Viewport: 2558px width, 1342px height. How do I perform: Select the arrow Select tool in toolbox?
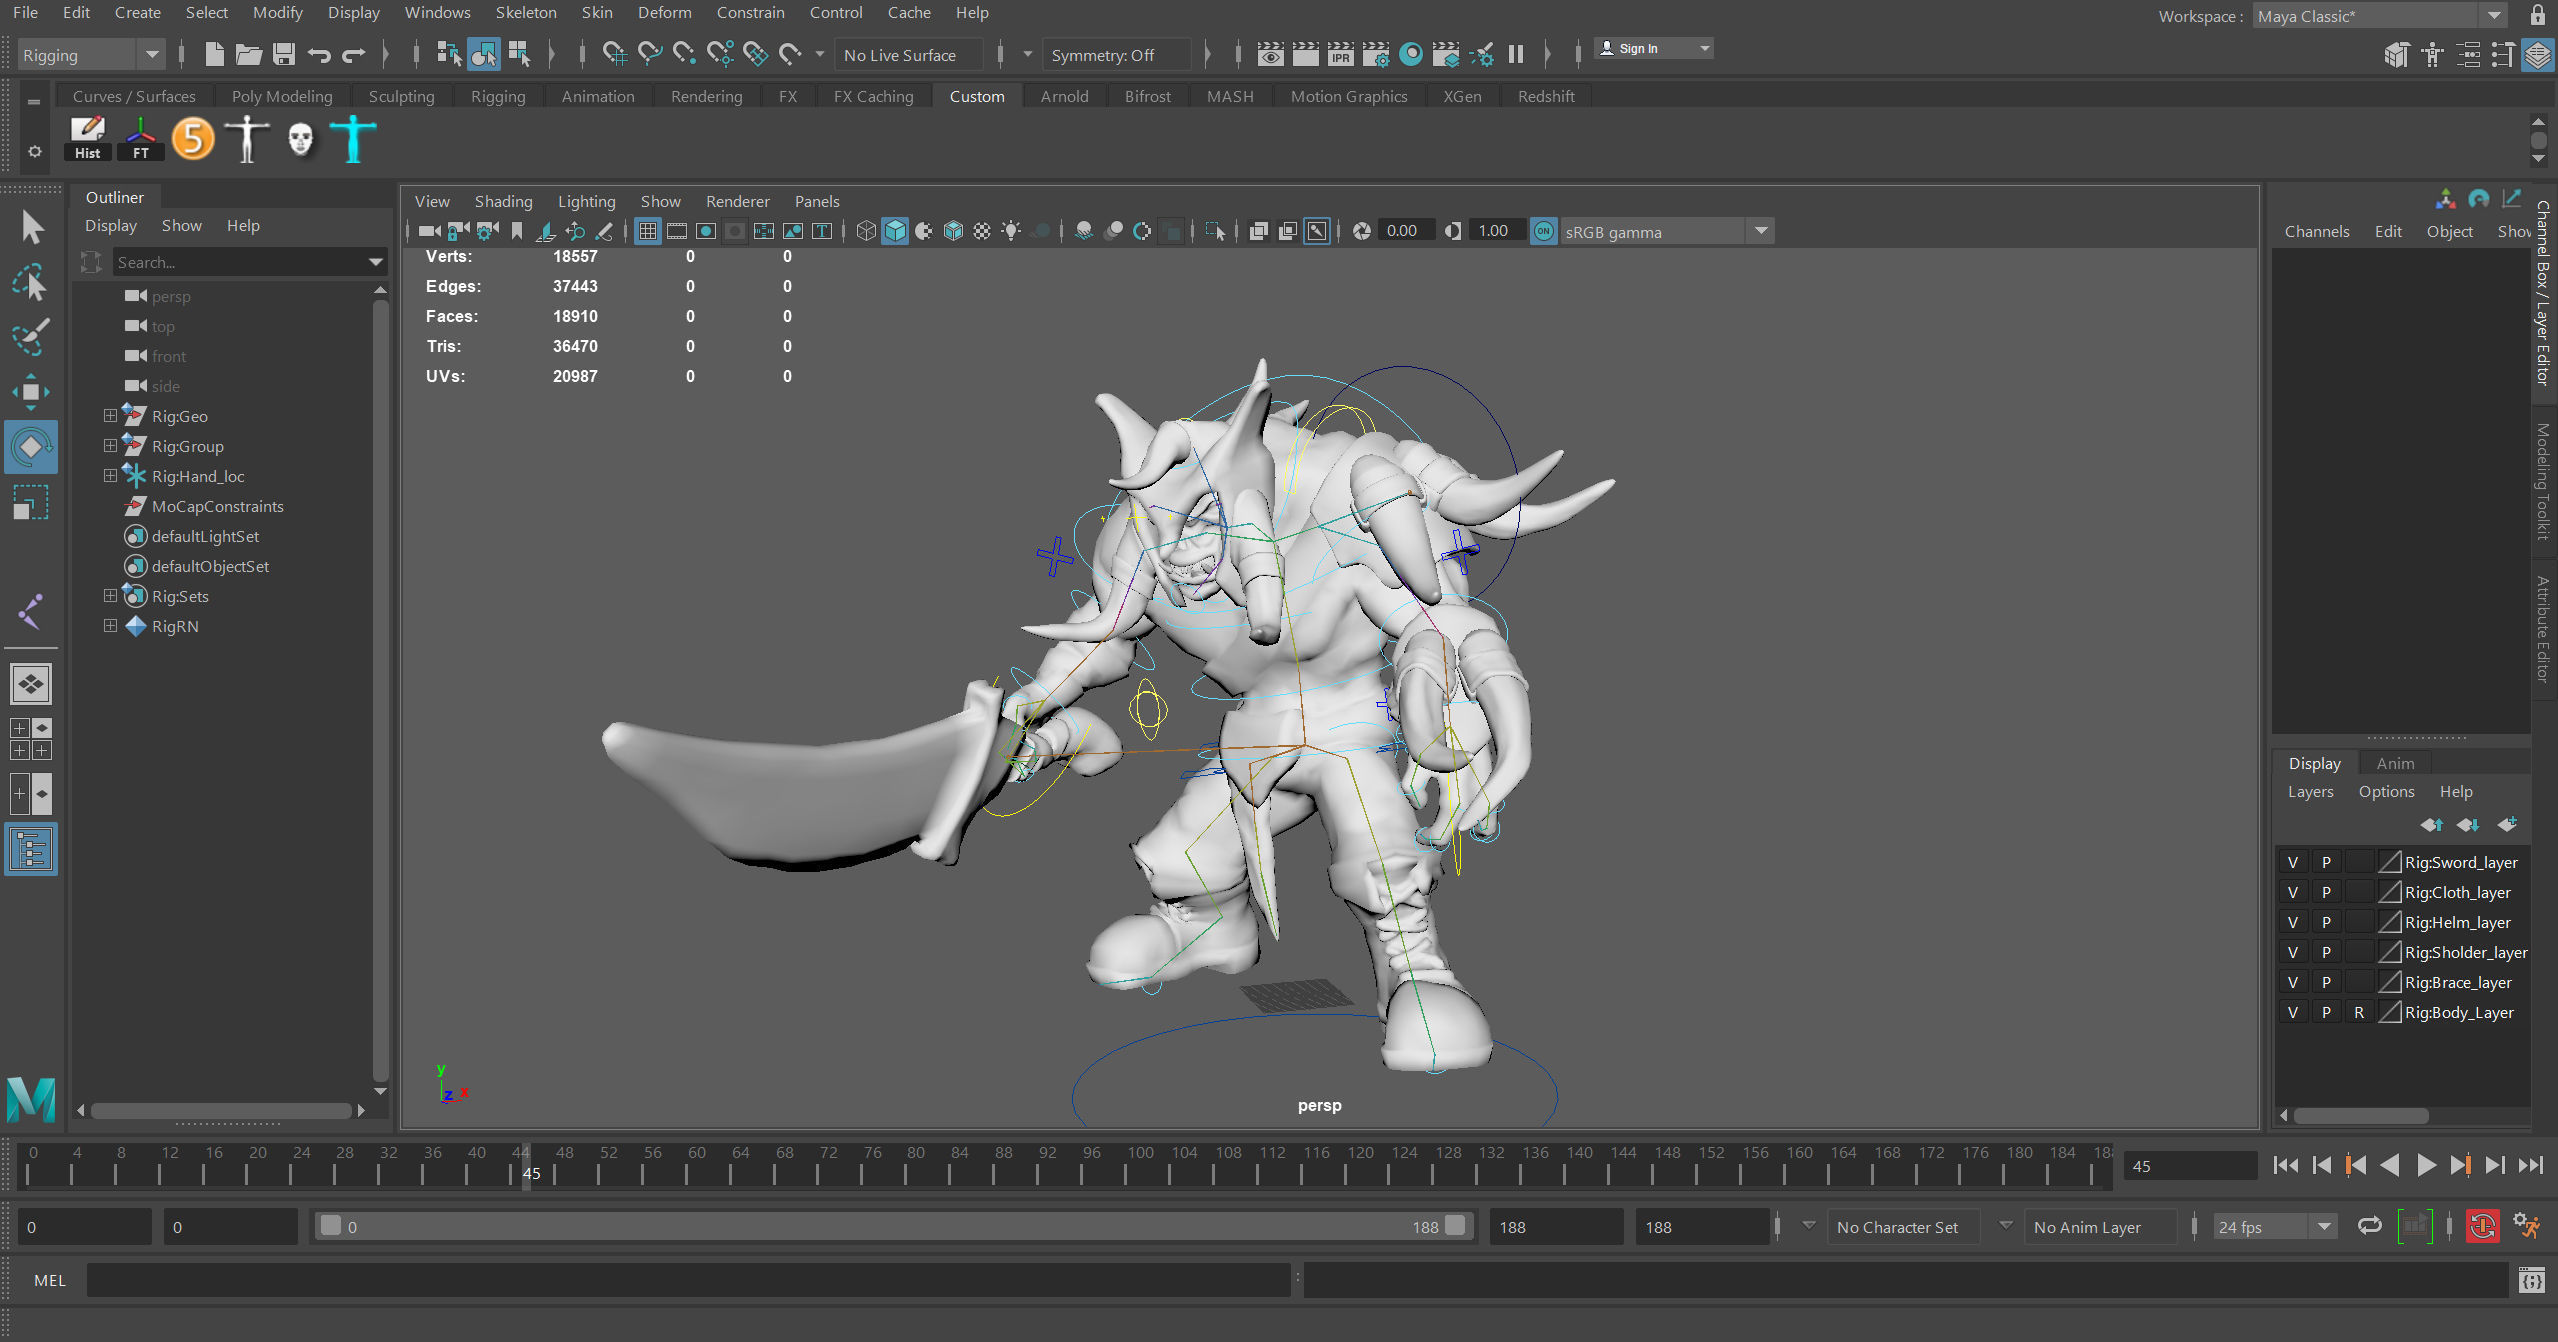click(32, 228)
